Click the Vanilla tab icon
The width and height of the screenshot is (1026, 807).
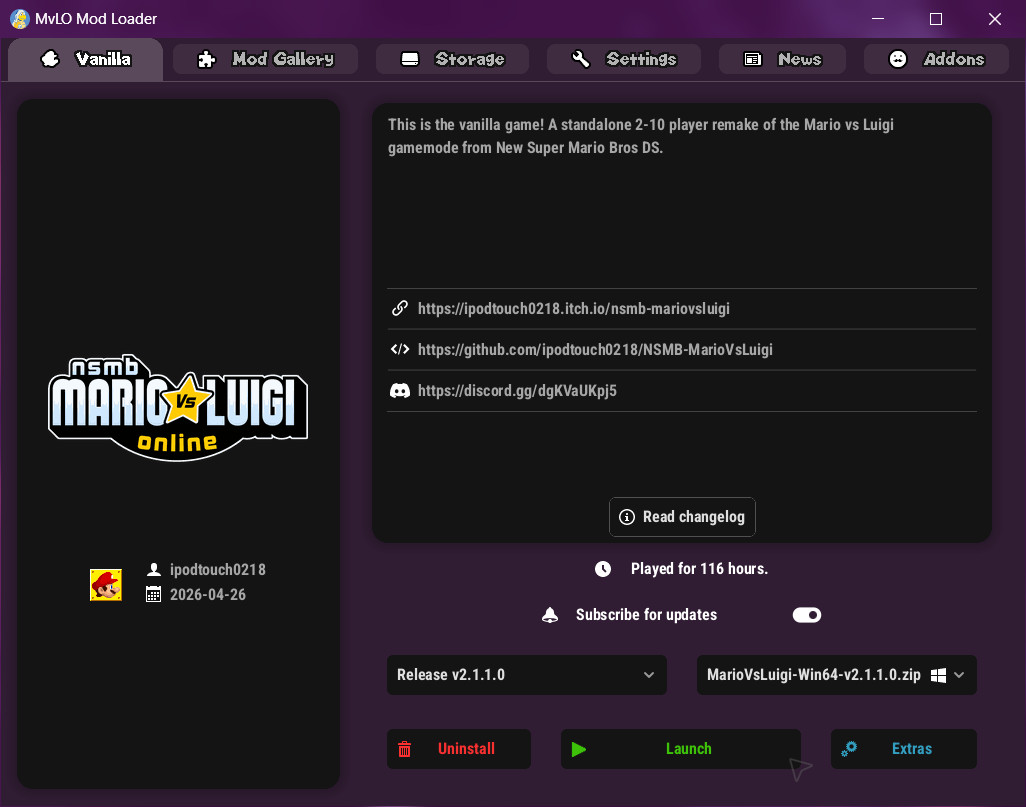click(x=50, y=60)
